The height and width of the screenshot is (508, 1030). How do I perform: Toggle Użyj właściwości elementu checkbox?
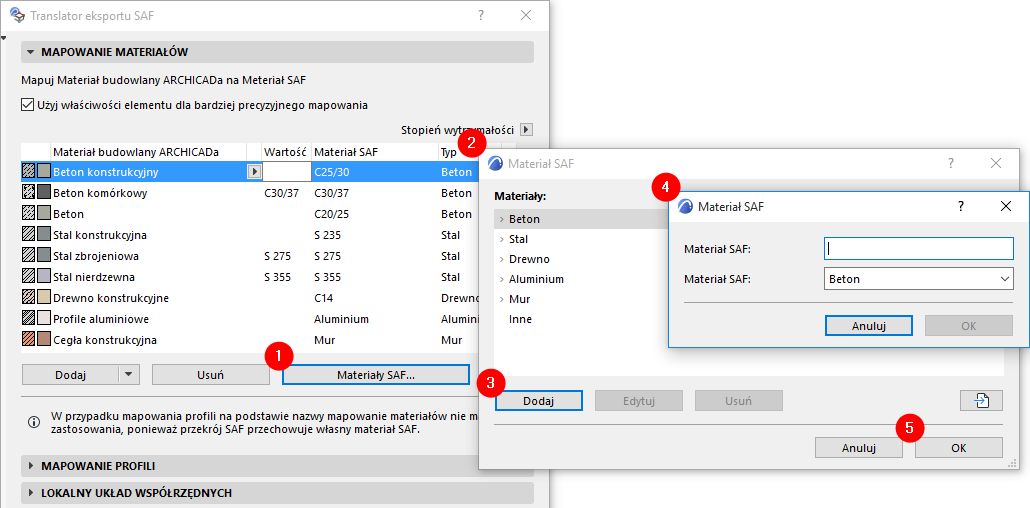click(28, 104)
